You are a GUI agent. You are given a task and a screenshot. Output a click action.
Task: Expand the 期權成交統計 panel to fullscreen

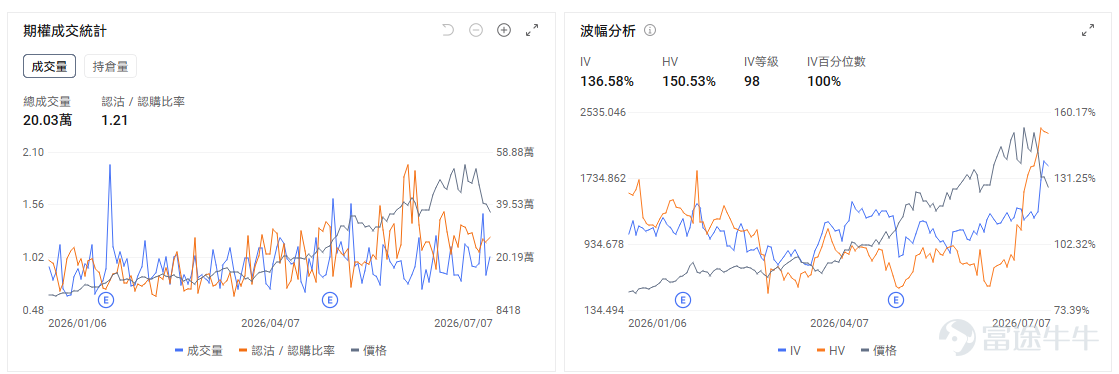point(532,30)
